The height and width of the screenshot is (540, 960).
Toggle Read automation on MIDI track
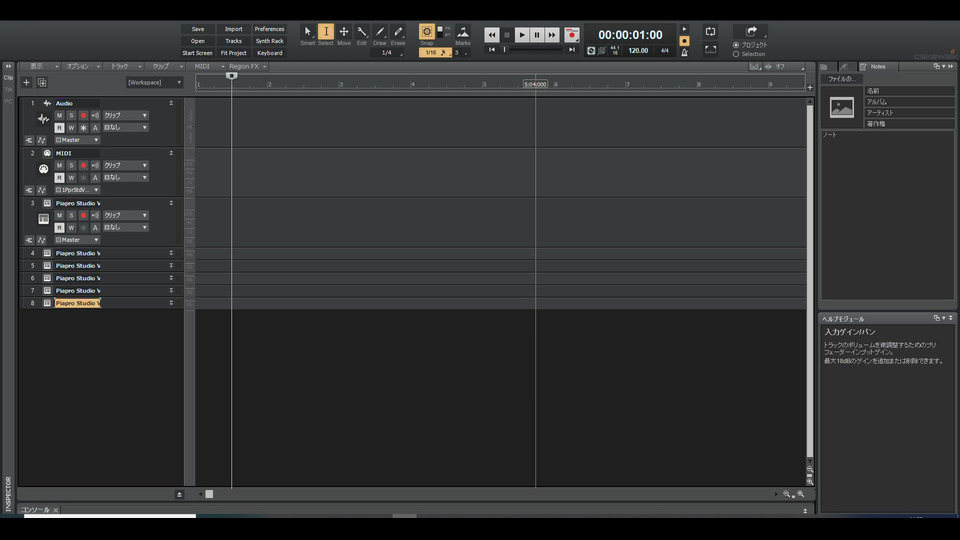(x=59, y=178)
